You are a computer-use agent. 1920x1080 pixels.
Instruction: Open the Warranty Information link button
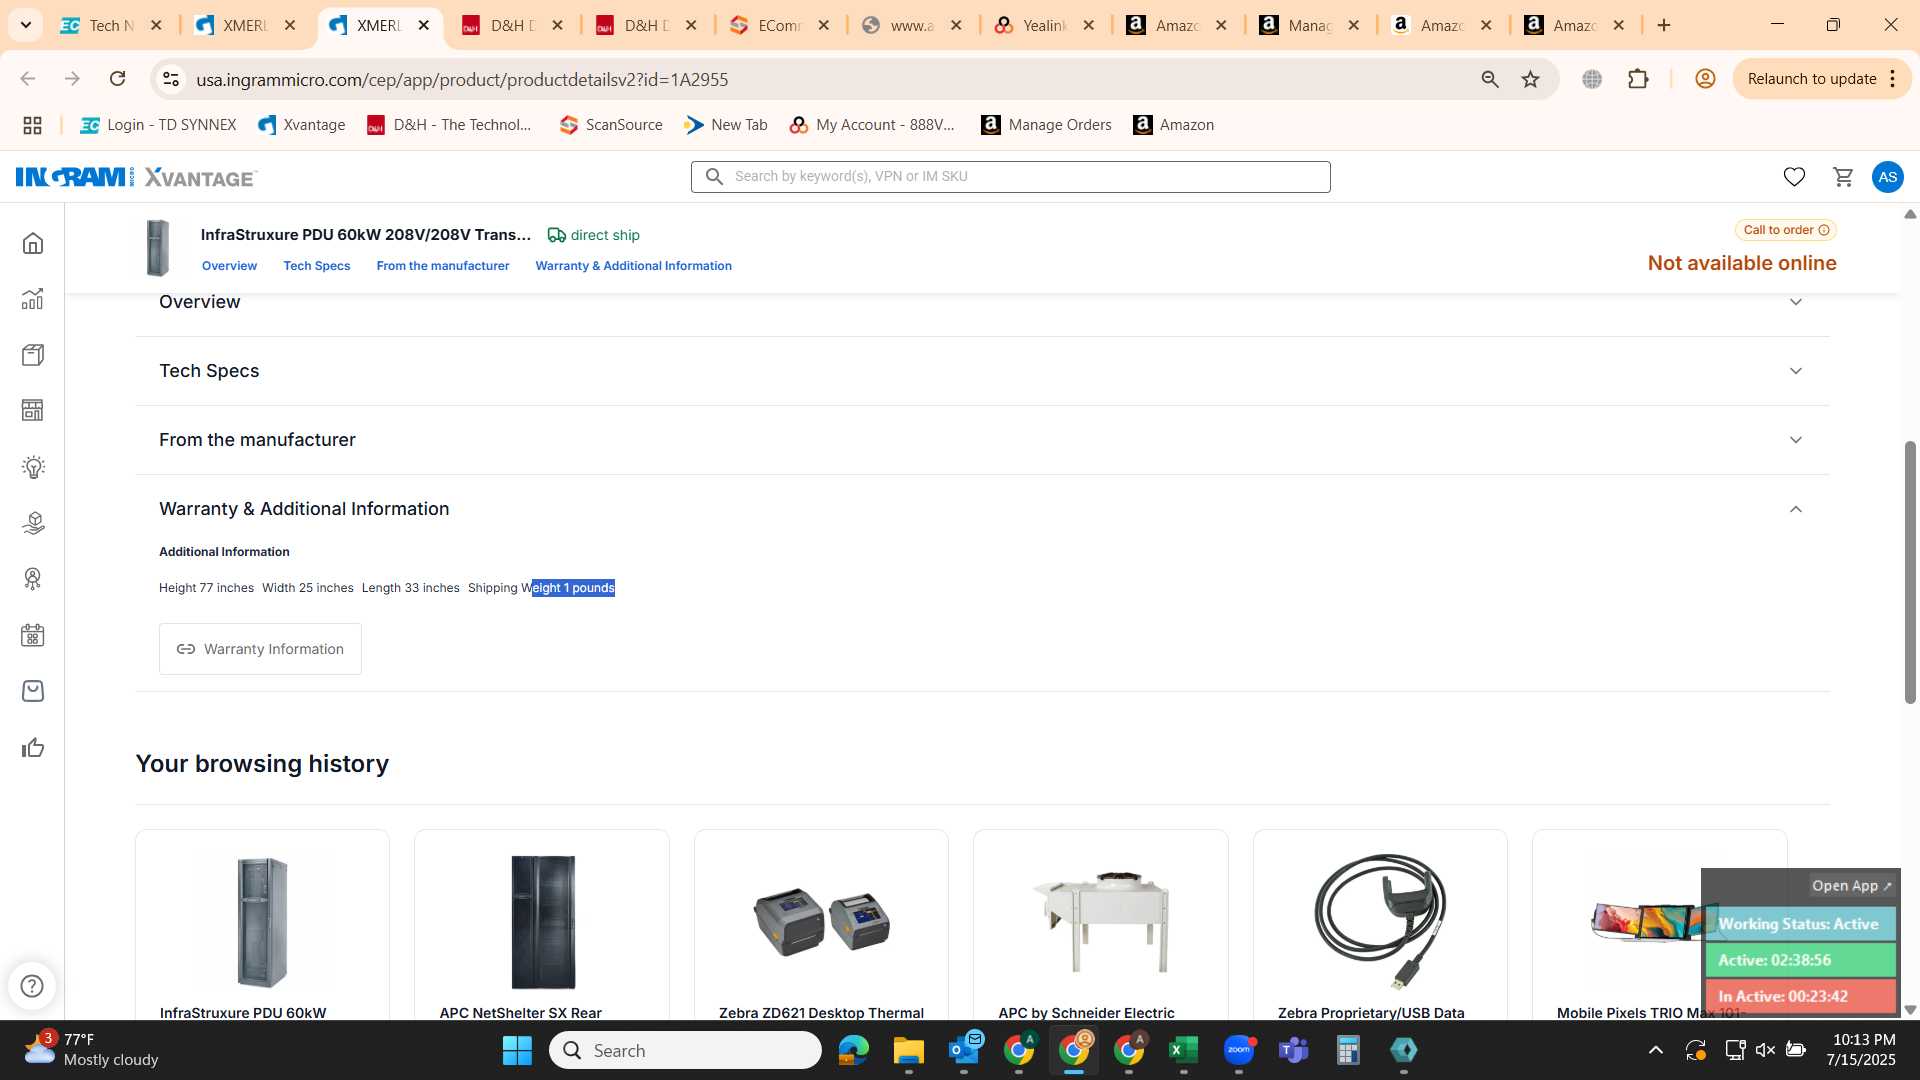[260, 649]
